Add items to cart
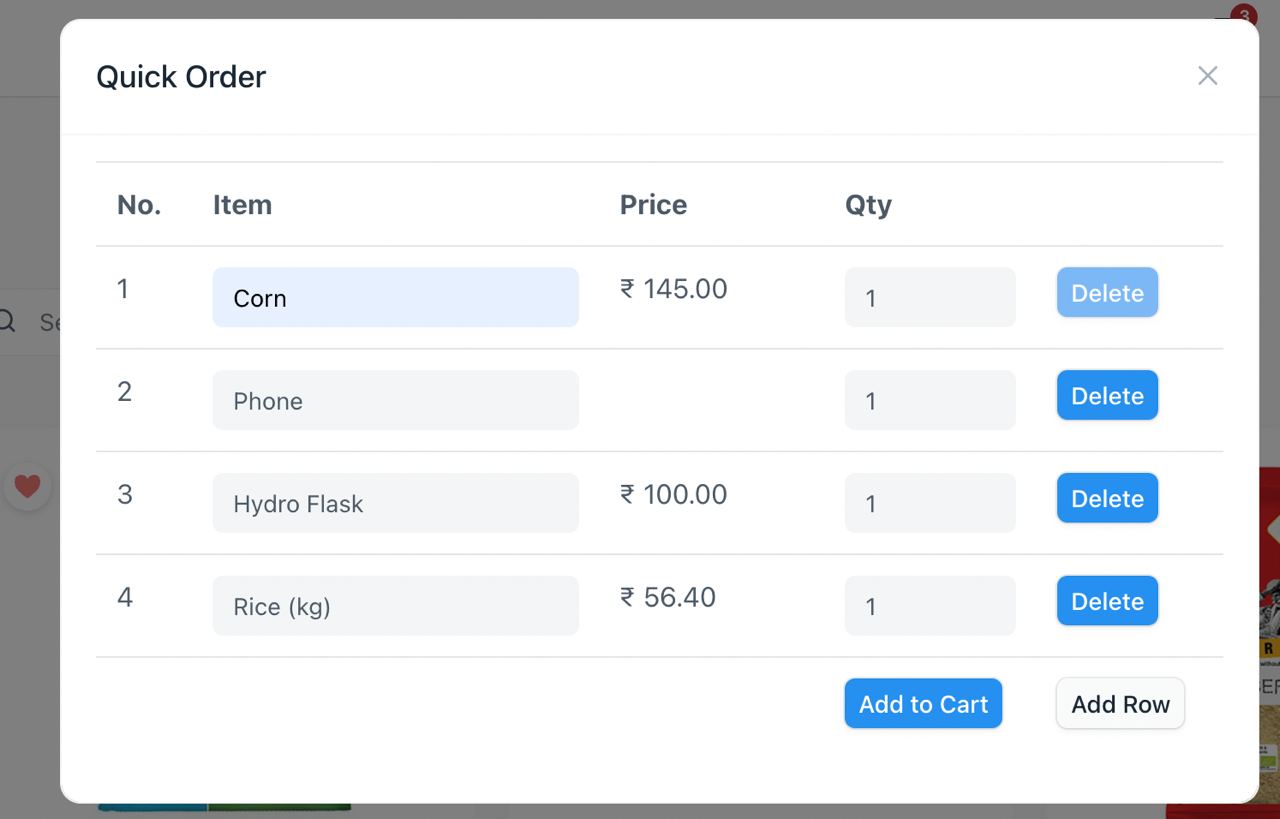Image resolution: width=1280 pixels, height=819 pixels. [x=923, y=704]
